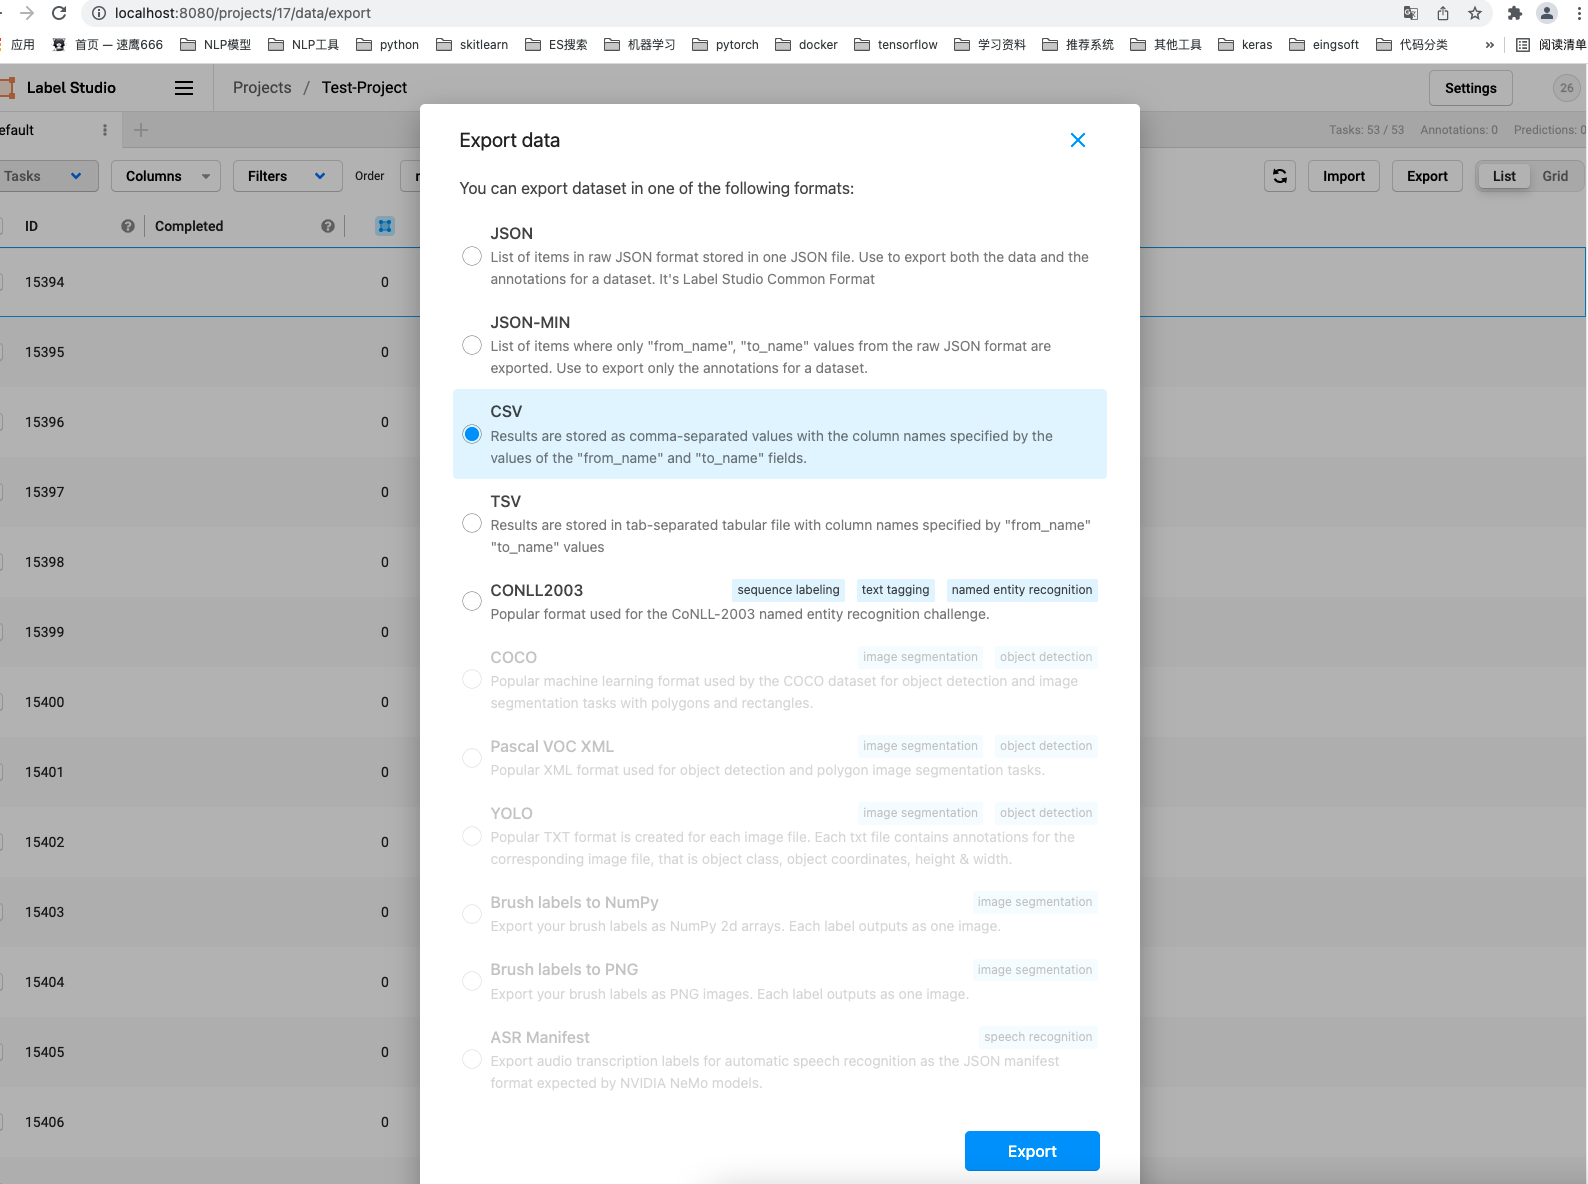Expand the Columns dropdown
The image size is (1588, 1184).
(x=166, y=176)
